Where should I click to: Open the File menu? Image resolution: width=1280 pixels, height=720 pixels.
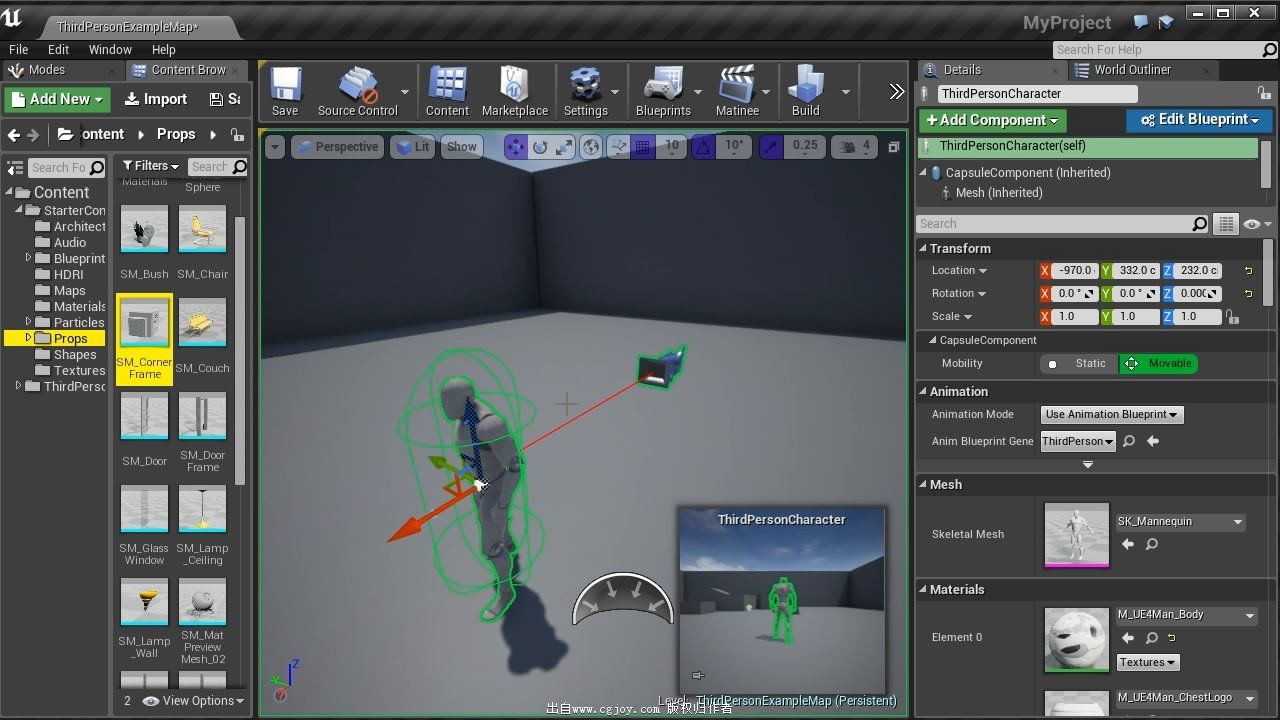click(x=18, y=49)
